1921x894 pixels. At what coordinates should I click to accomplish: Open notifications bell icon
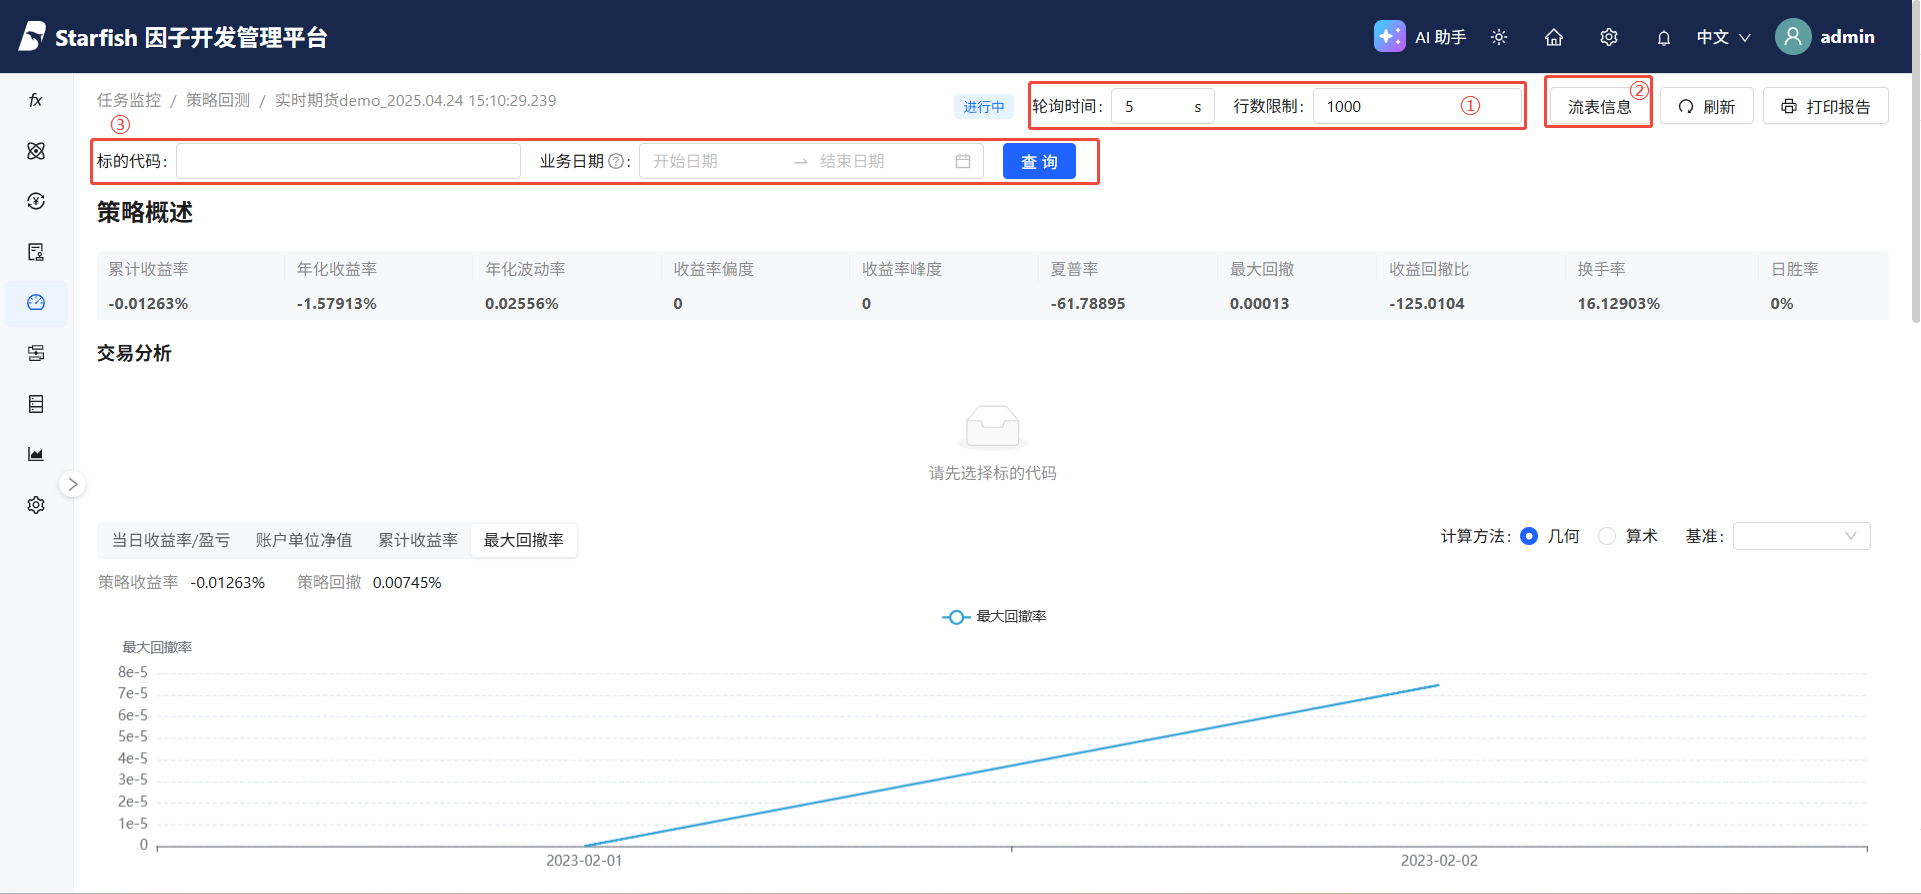pos(1664,38)
